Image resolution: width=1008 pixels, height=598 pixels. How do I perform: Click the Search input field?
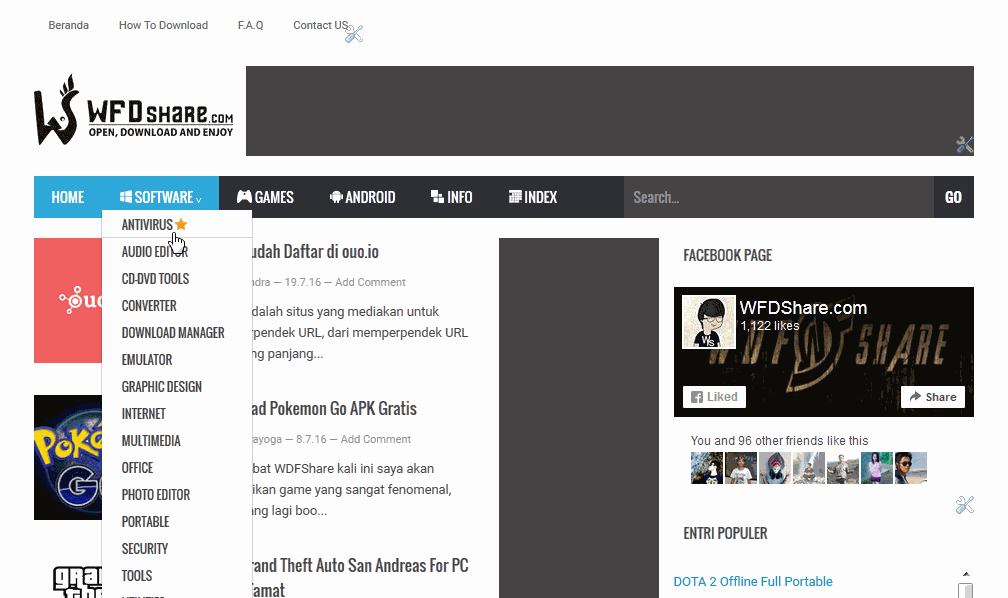(x=778, y=197)
